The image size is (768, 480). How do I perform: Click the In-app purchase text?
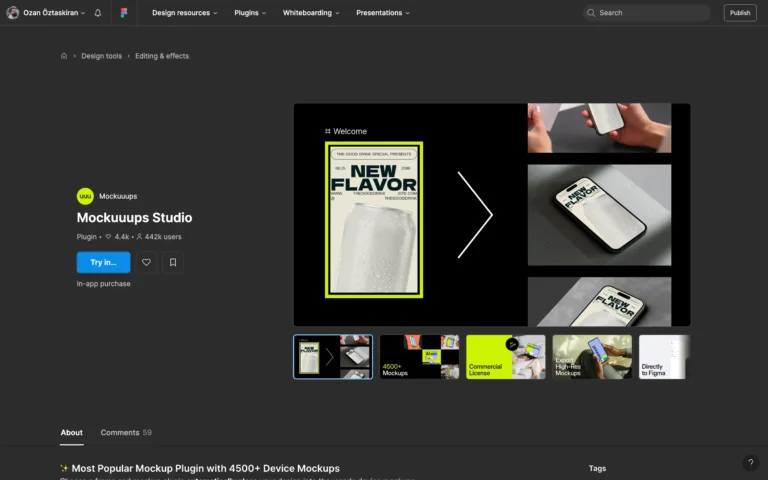pyautogui.click(x=103, y=284)
